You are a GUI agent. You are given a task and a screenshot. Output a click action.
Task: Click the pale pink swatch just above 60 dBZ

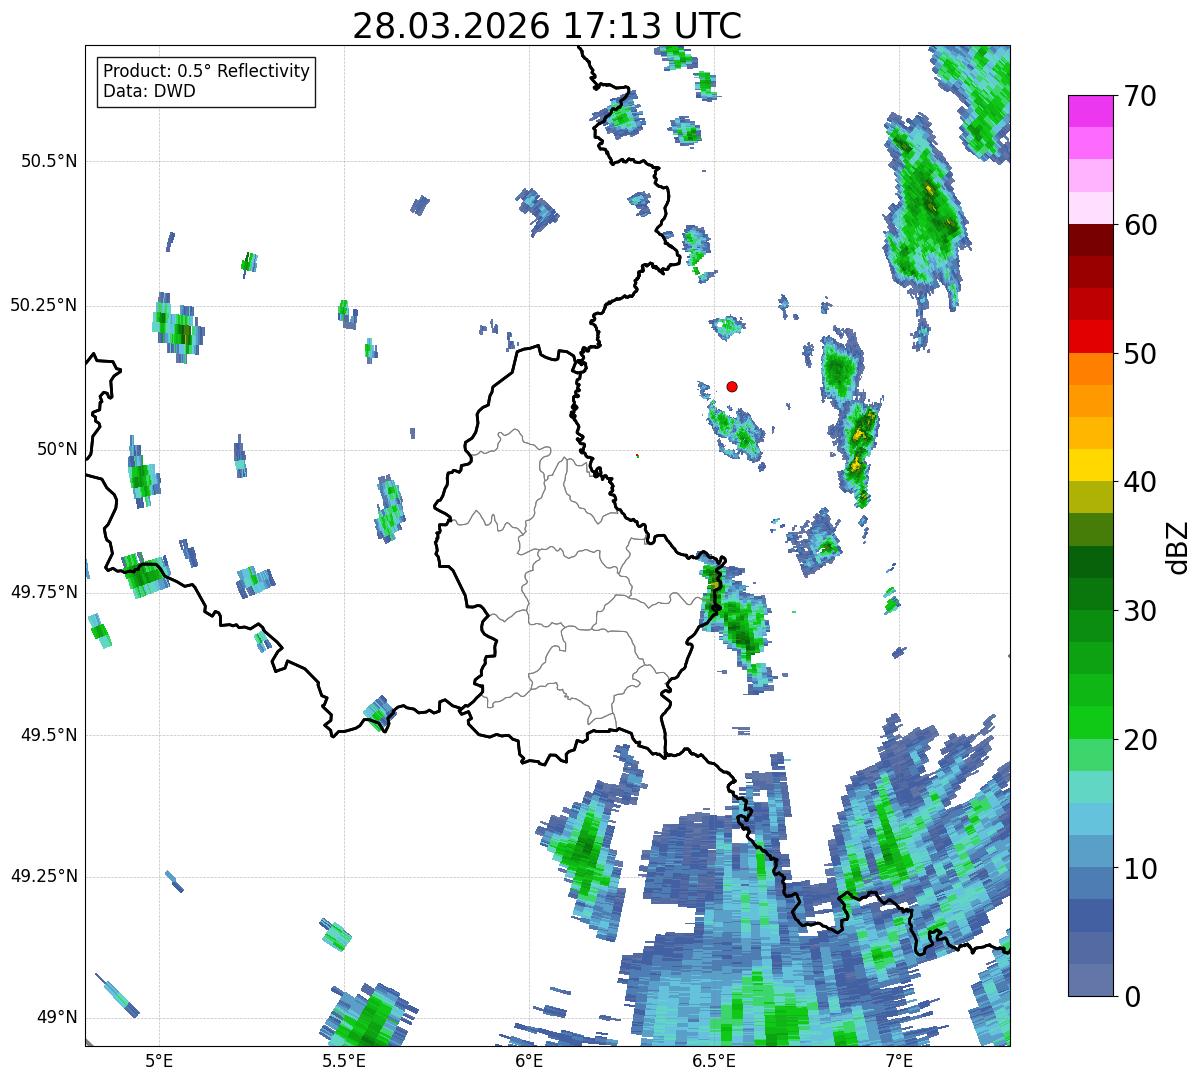click(x=1090, y=208)
